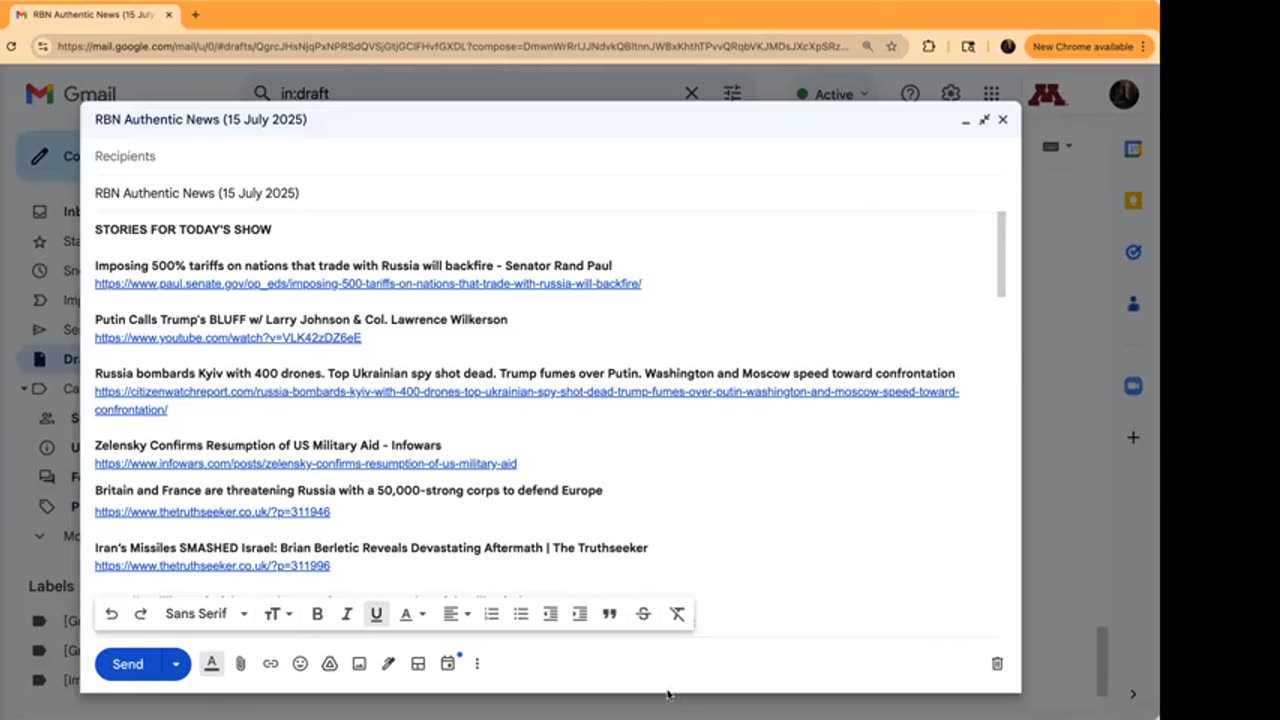This screenshot has width=1280, height=720.
Task: Open the Active status dropdown
Action: tap(832, 94)
